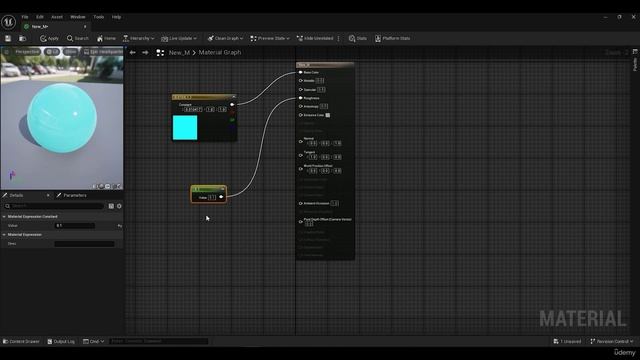
Task: Open the Clean Graph dropdown
Action: (x=225, y=38)
